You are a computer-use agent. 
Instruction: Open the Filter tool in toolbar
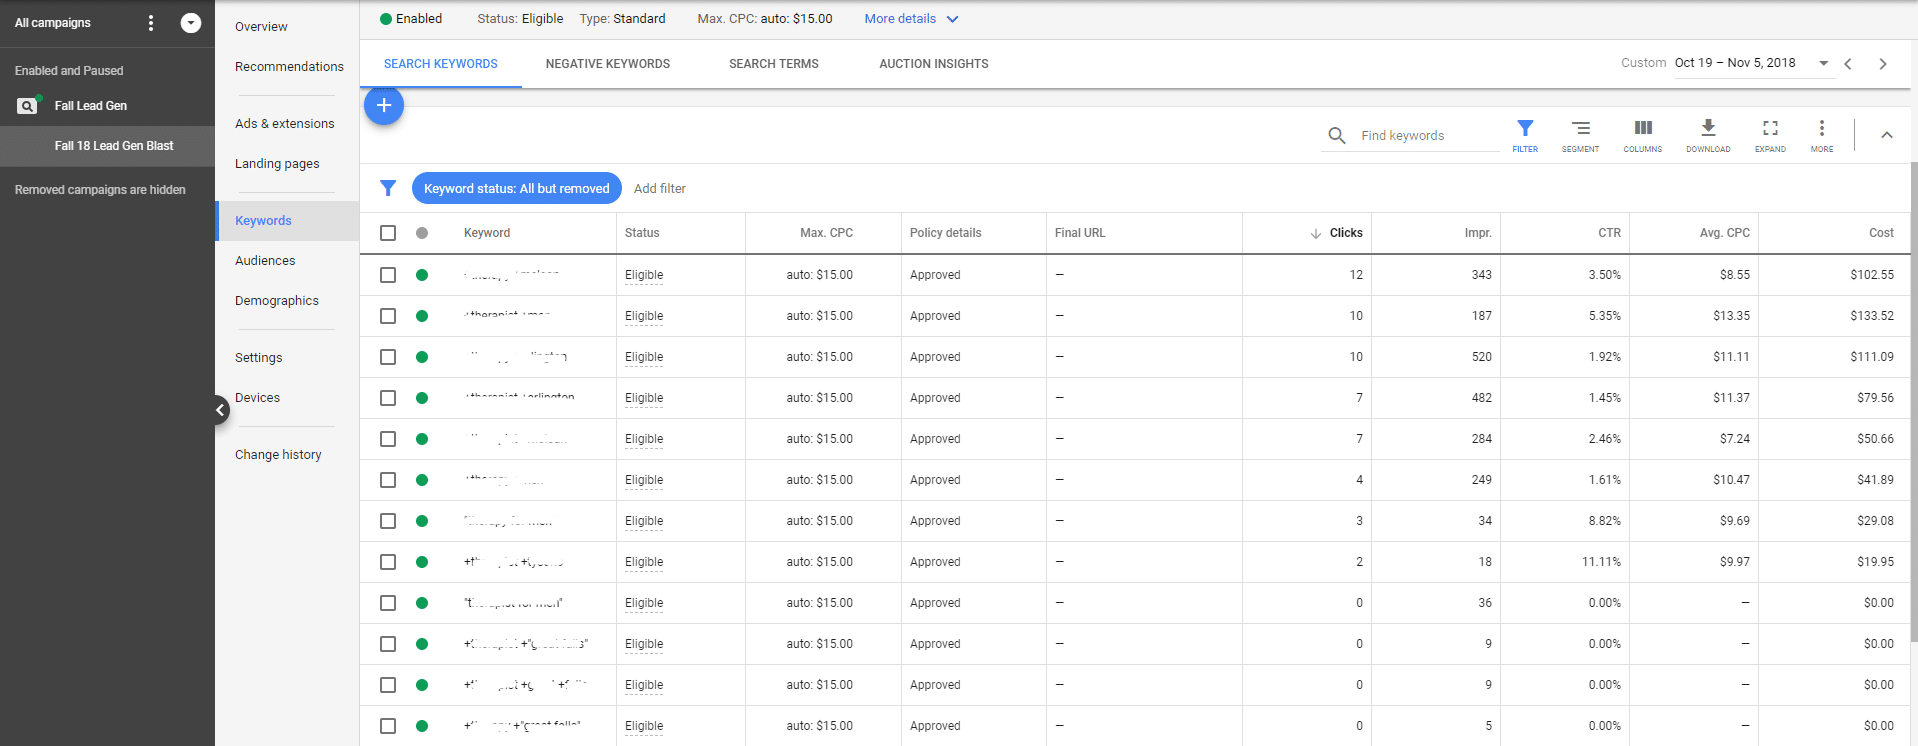click(x=1525, y=135)
